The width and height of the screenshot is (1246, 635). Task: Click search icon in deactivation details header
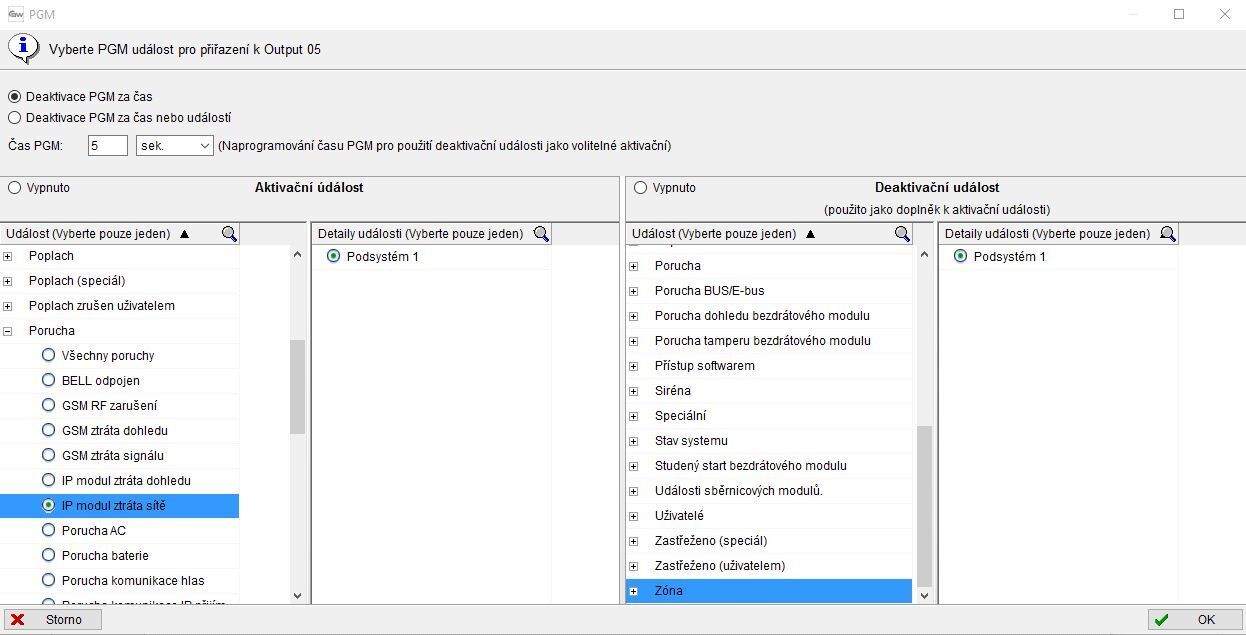[x=1167, y=234]
